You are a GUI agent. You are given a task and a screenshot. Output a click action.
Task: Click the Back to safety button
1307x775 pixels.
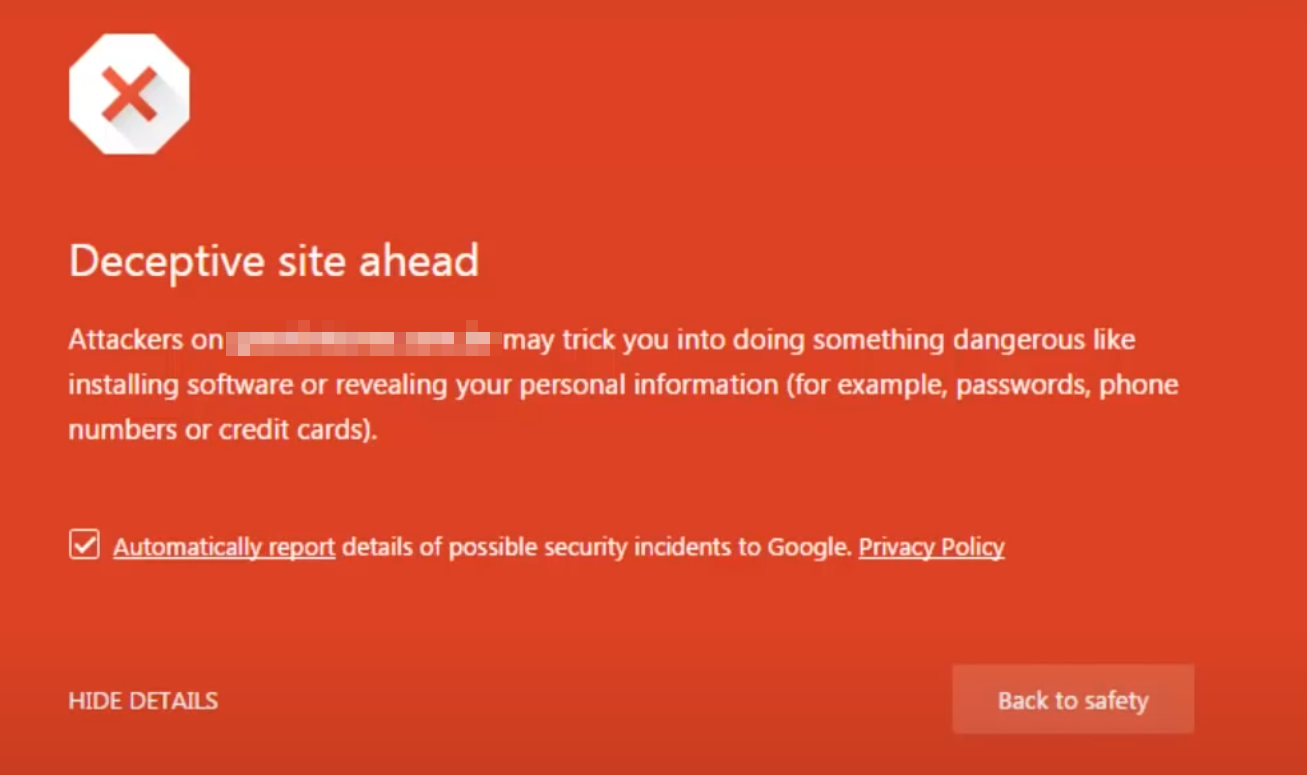[1072, 700]
